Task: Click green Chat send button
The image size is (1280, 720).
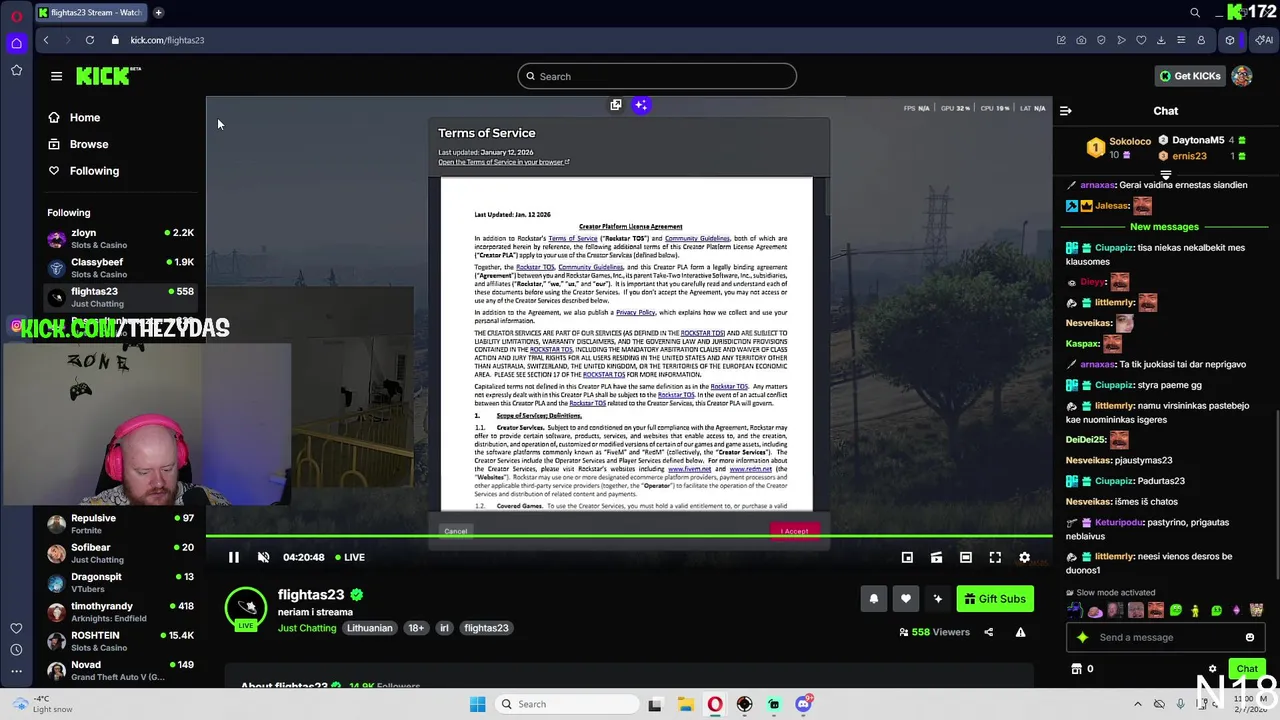Action: [x=1247, y=669]
